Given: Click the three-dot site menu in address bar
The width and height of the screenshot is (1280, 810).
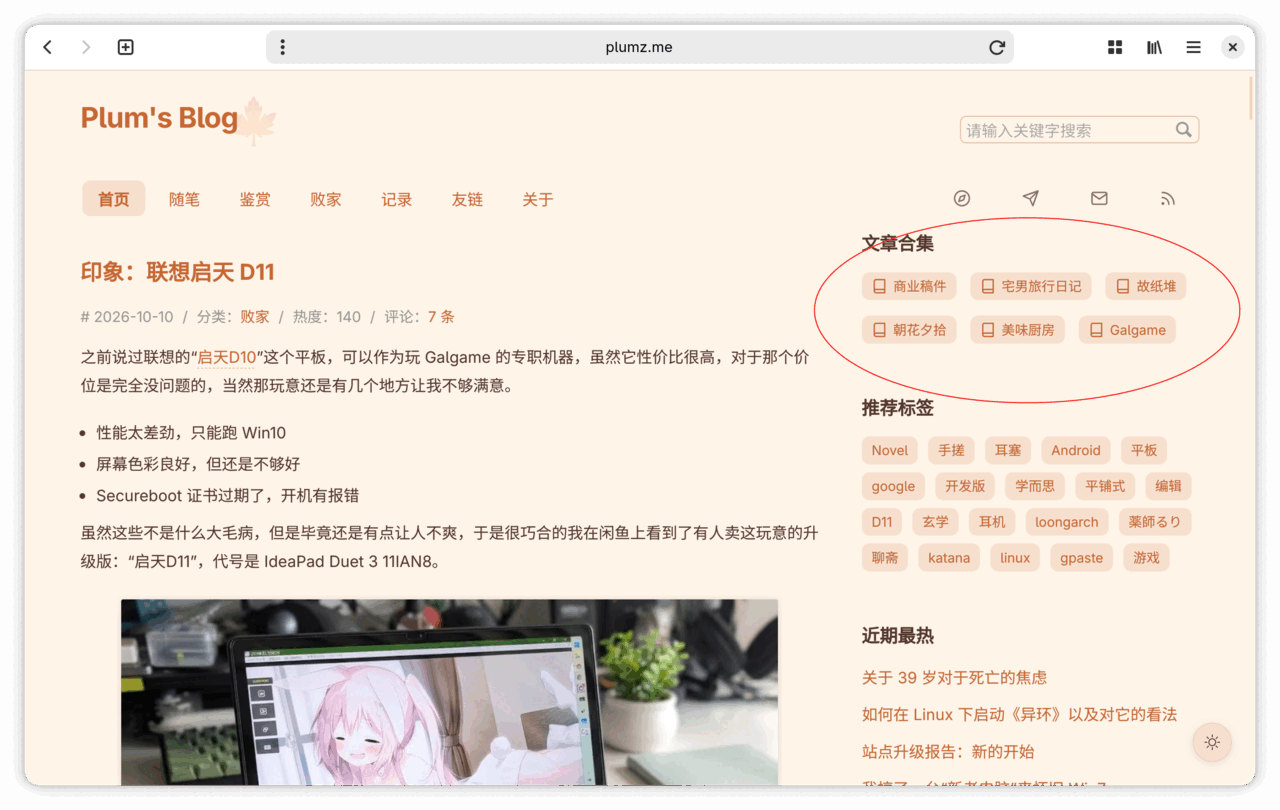Looking at the screenshot, I should tap(283, 47).
